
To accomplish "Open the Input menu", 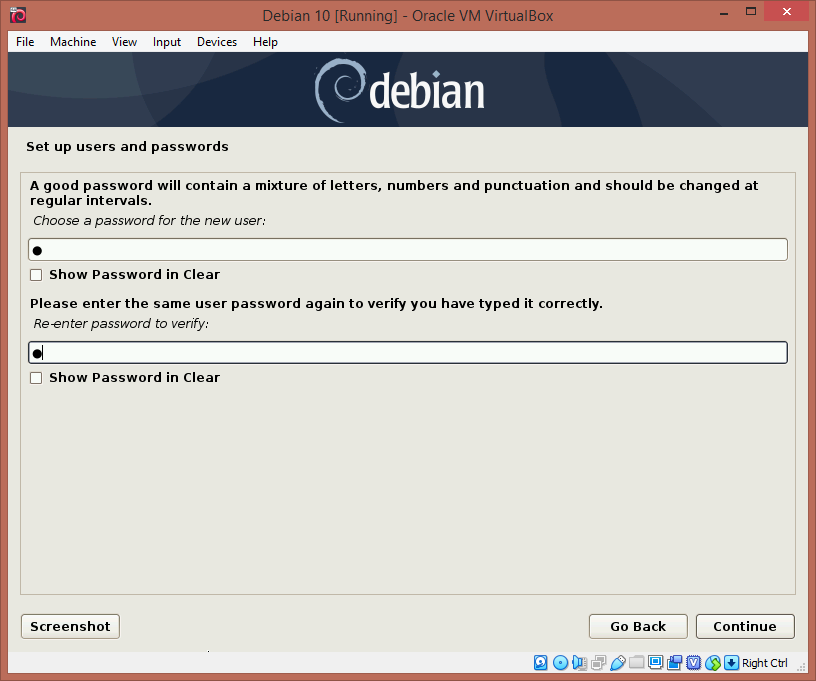I will [x=167, y=42].
